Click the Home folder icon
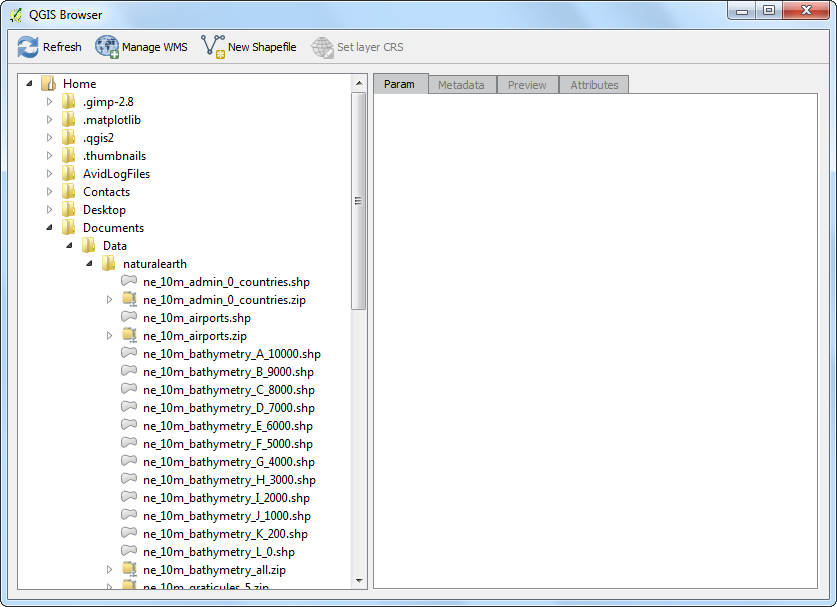 click(49, 83)
